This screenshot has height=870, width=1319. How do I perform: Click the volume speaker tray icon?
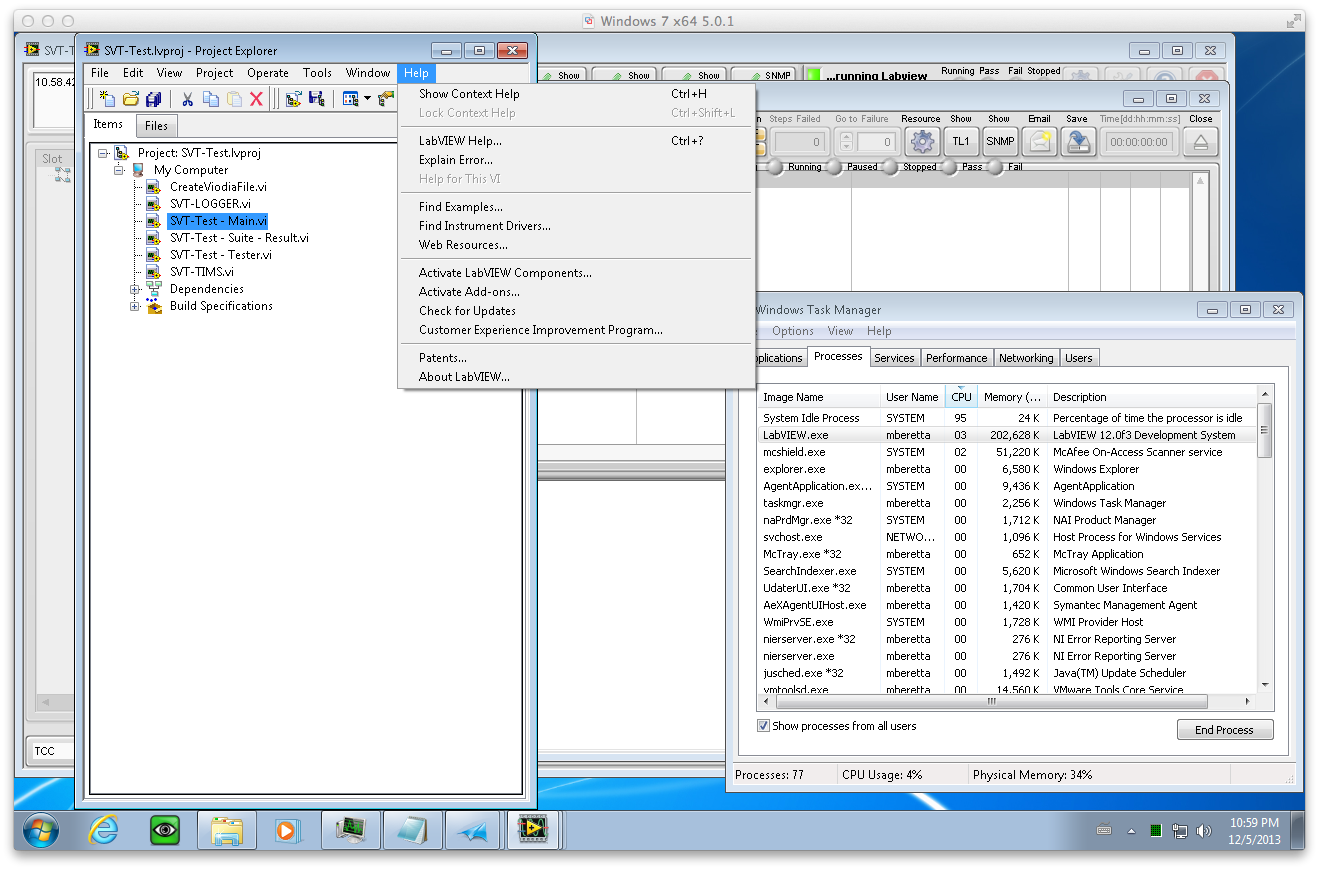point(1203,830)
